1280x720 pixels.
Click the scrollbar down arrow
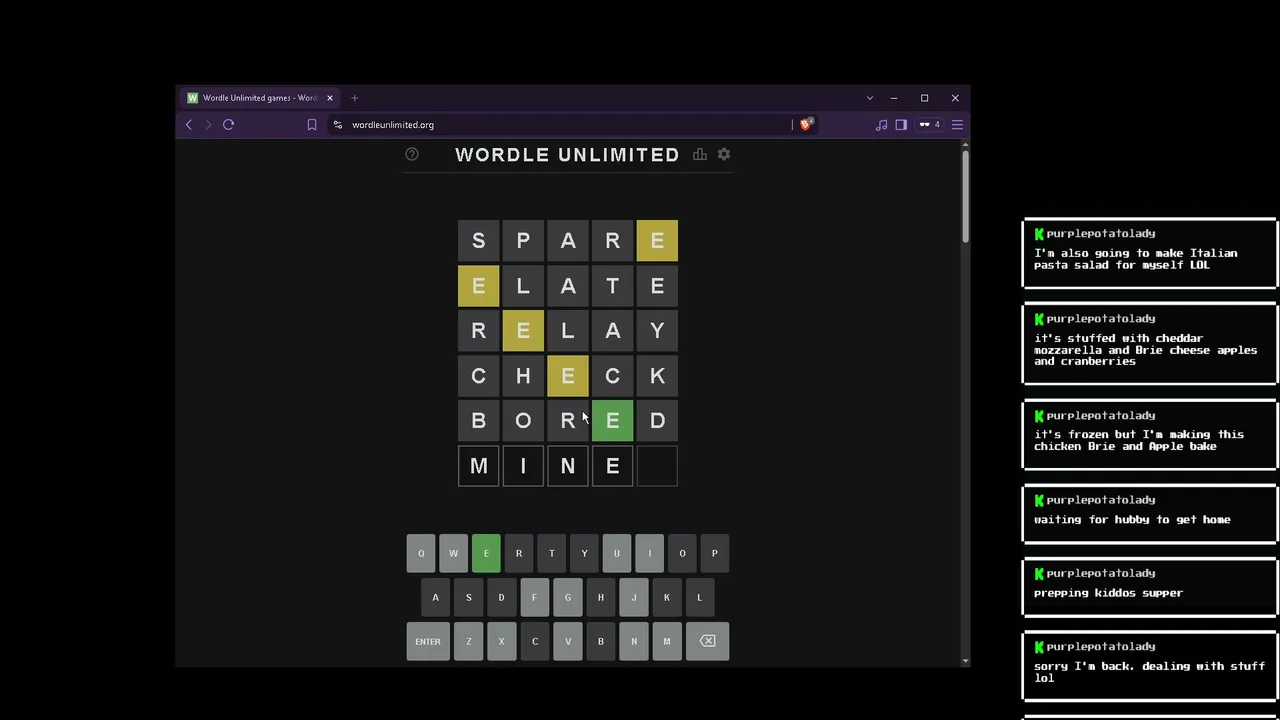pos(965,661)
